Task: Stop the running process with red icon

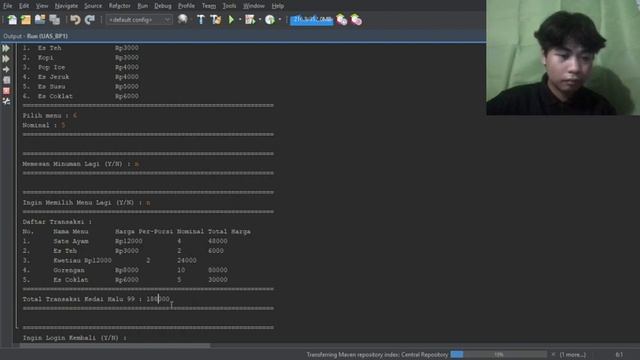Action: pos(6,91)
